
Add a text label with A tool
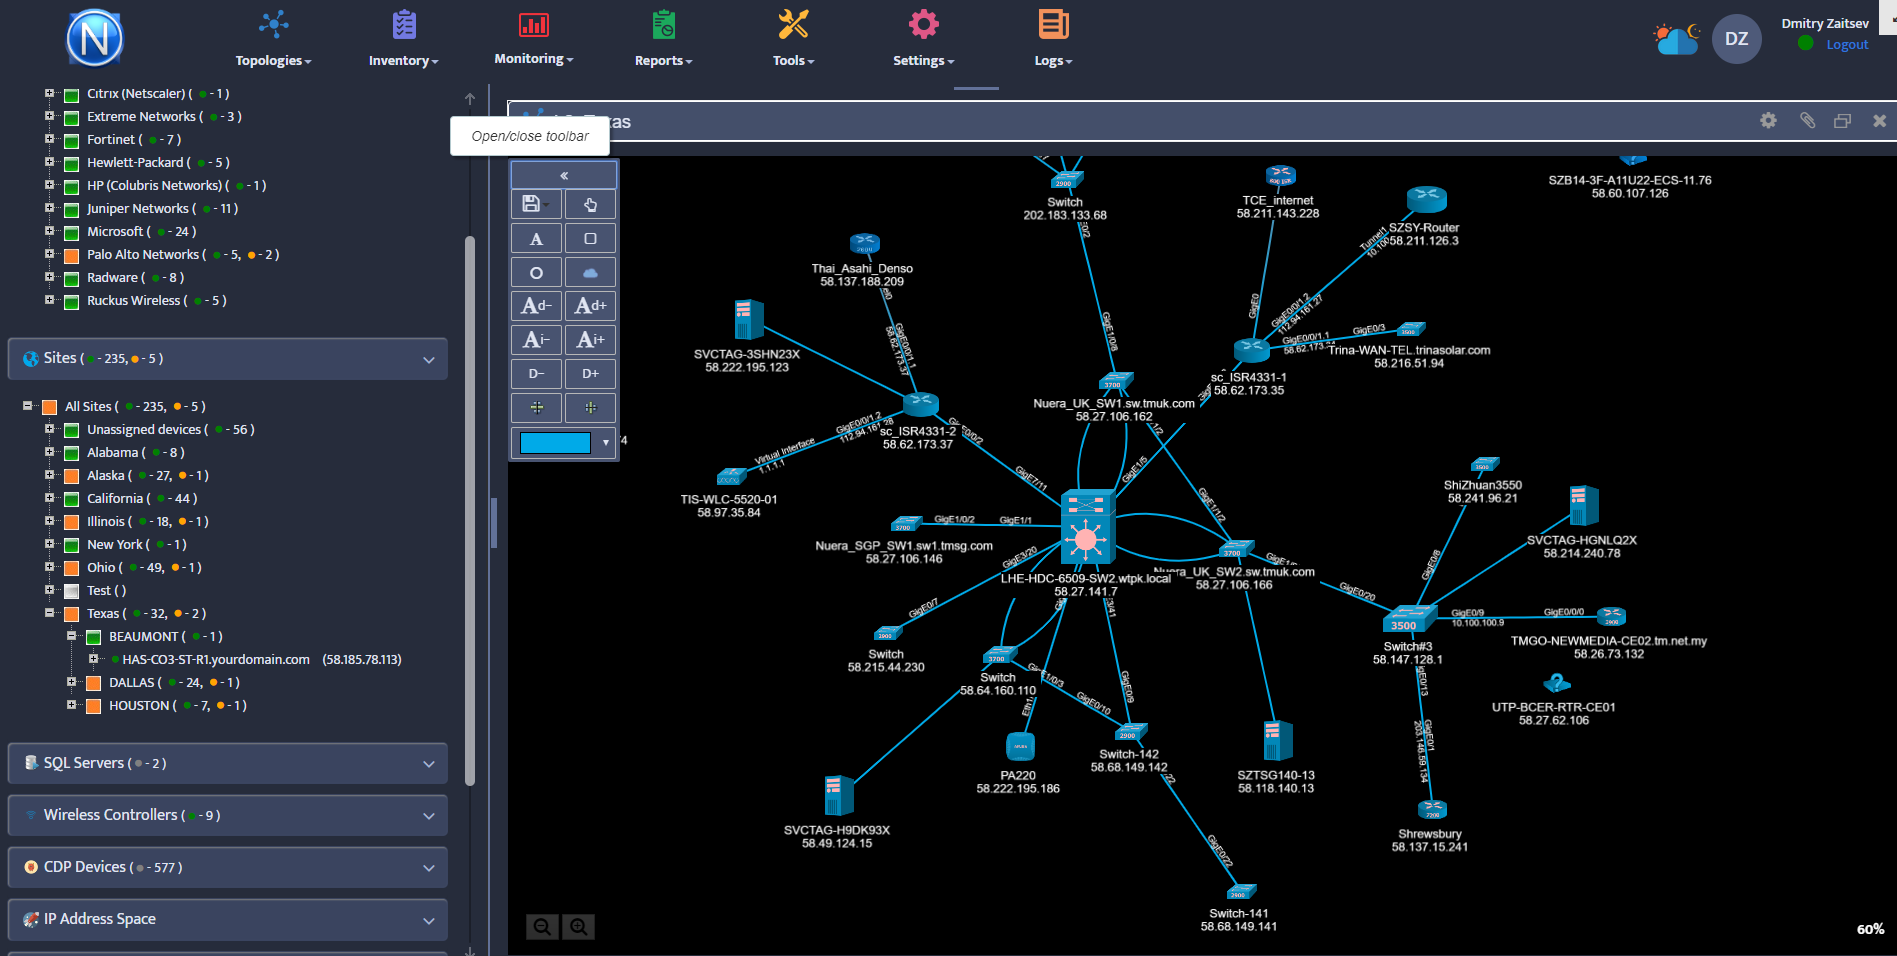pyautogui.click(x=536, y=239)
